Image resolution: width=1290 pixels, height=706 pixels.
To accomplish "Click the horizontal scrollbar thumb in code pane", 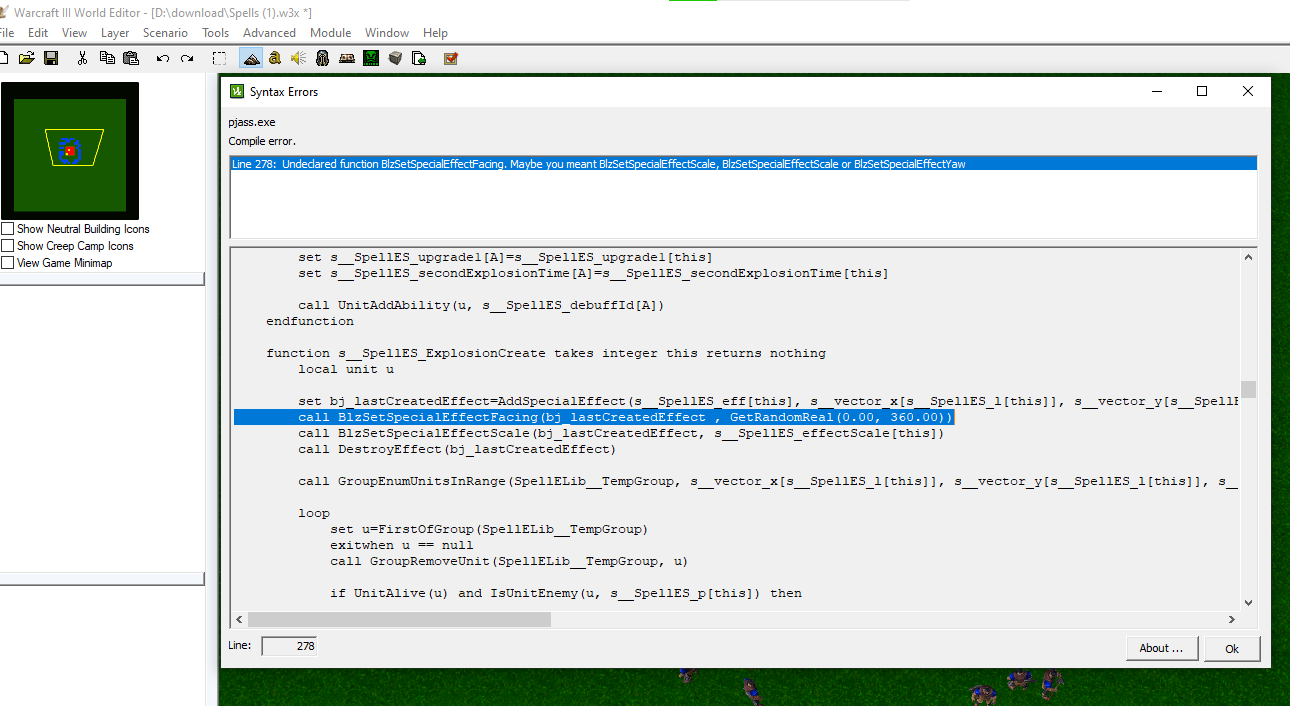I will [x=399, y=619].
